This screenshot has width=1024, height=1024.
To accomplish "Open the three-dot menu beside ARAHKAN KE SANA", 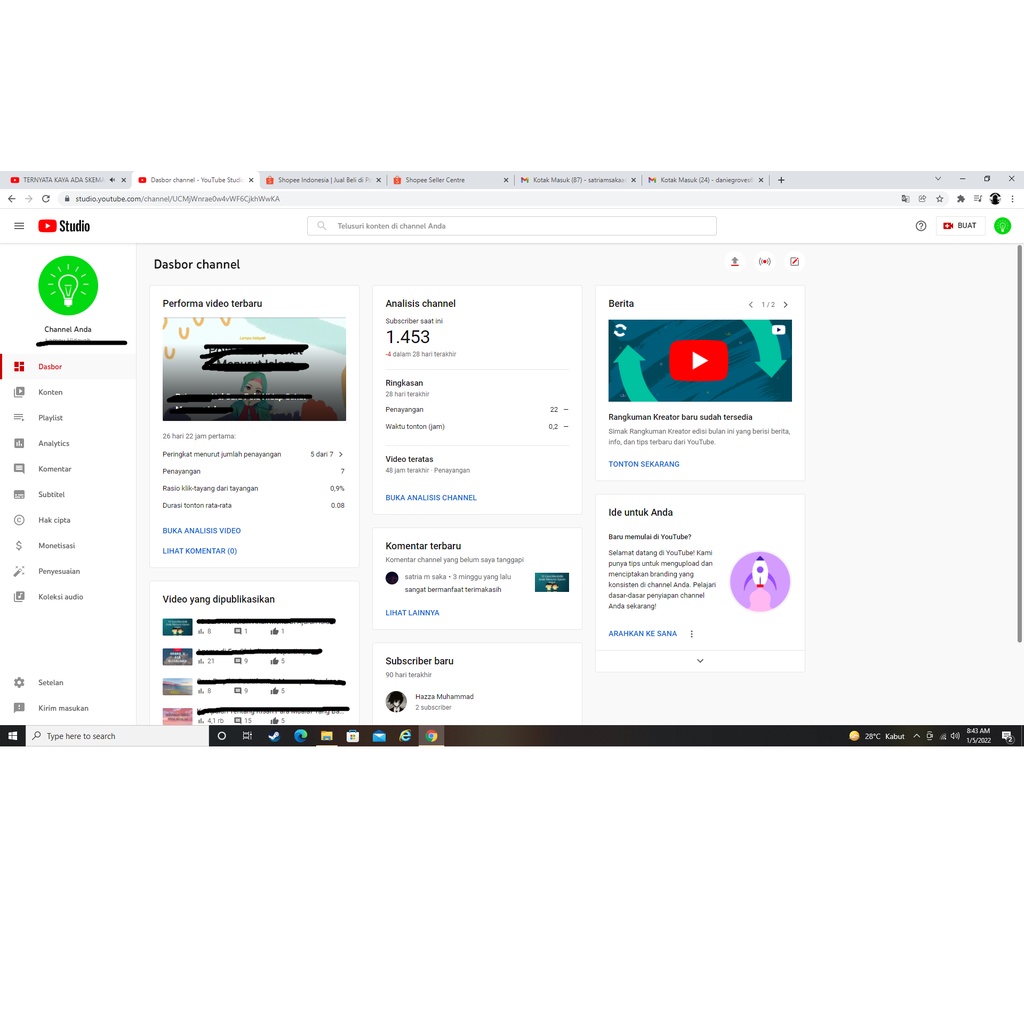I will (691, 633).
